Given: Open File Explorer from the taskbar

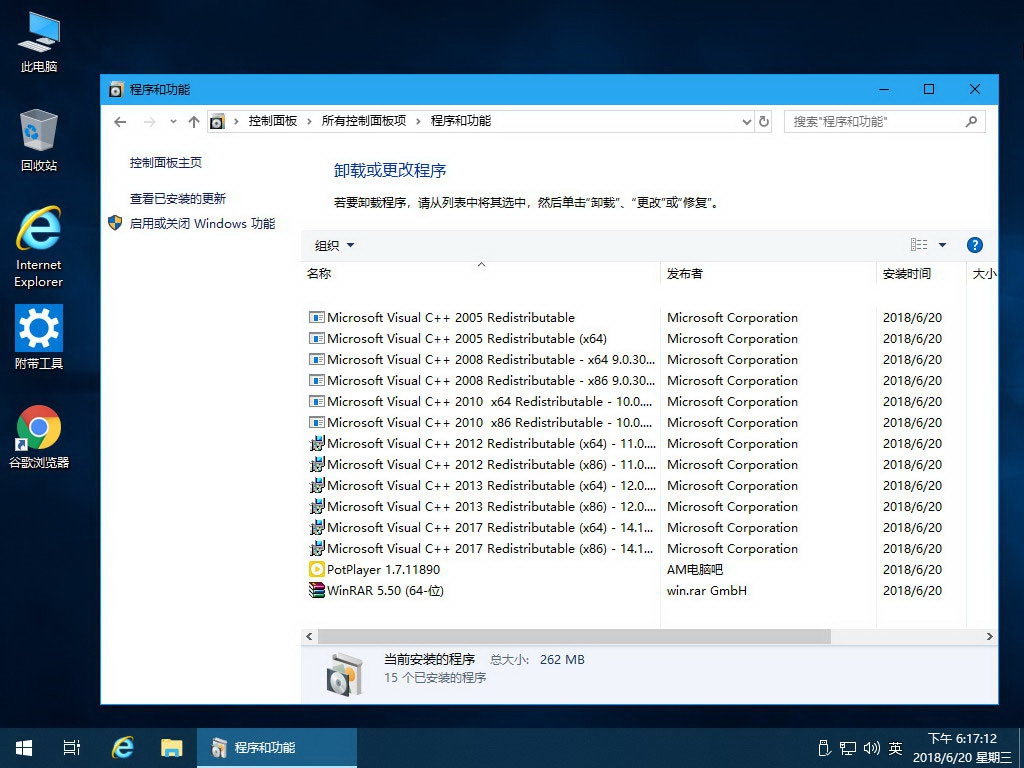Looking at the screenshot, I should click(x=172, y=748).
